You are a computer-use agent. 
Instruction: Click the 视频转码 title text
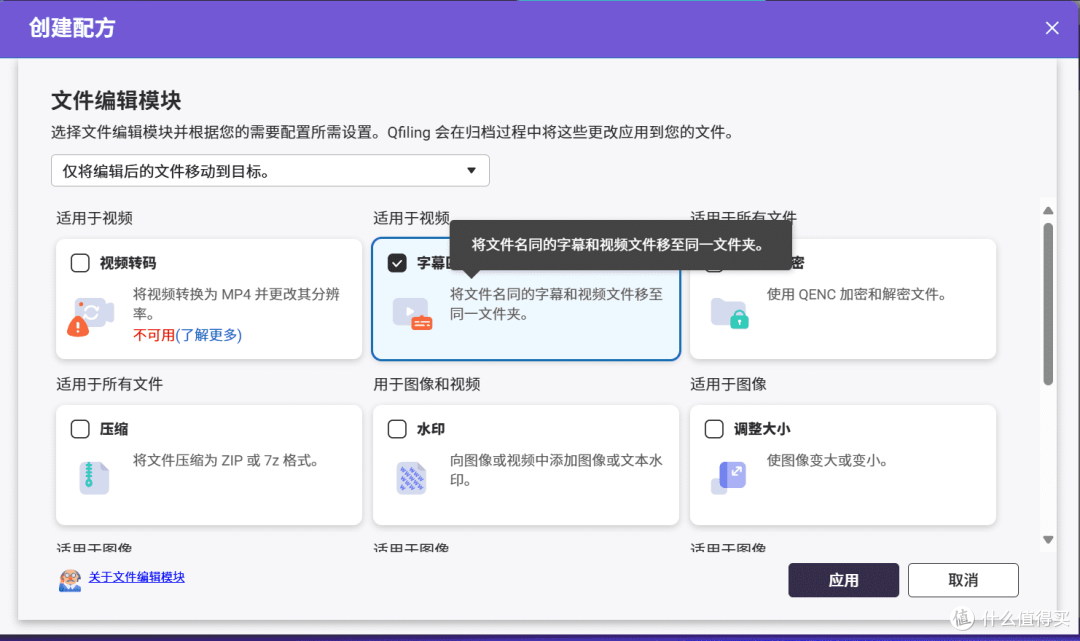click(x=127, y=263)
